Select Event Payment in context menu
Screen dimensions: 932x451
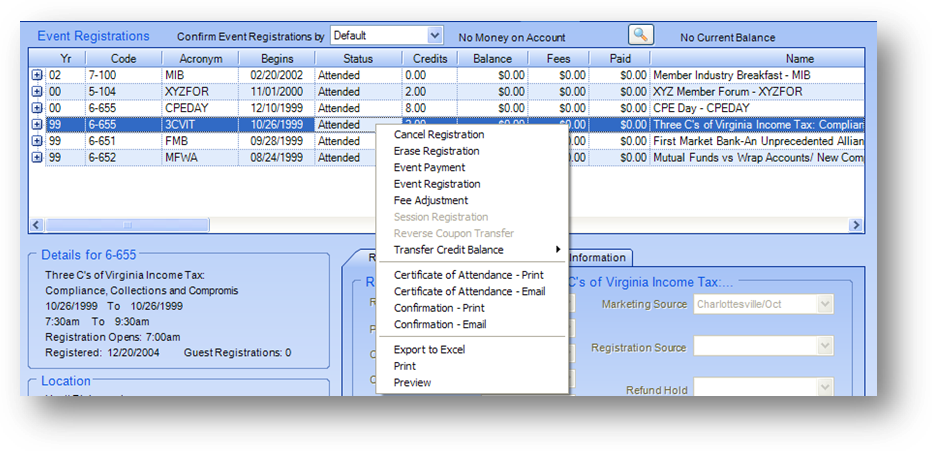point(429,167)
